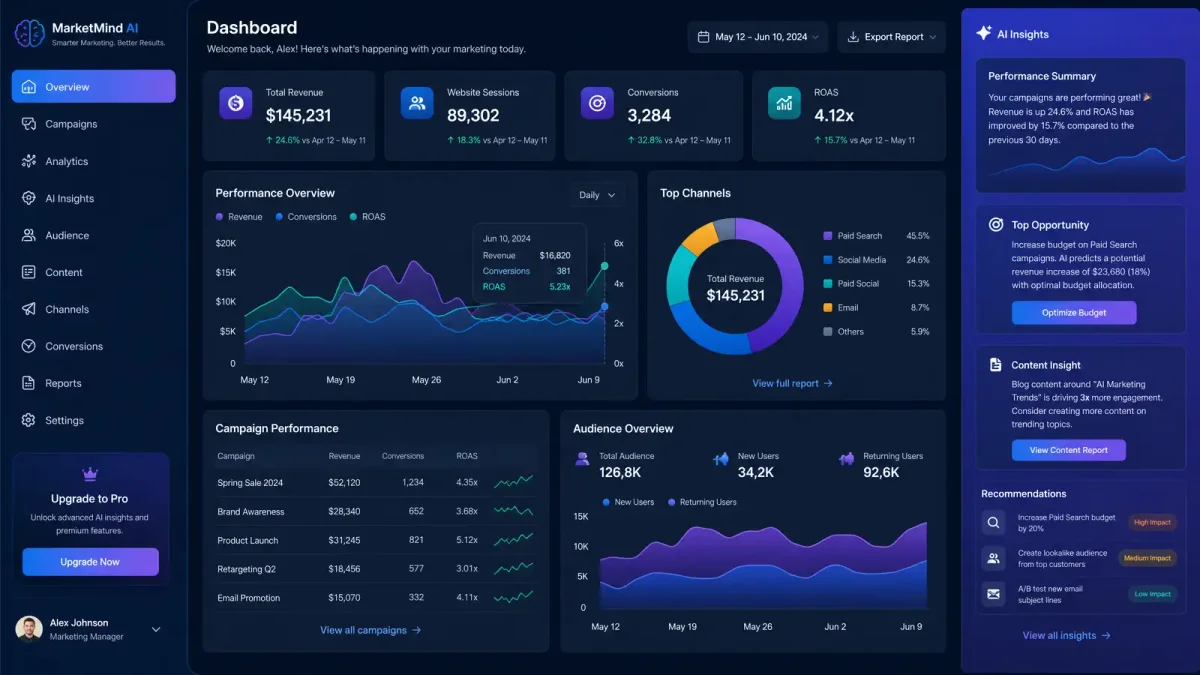Click the Top Opportunity target icon

(996, 225)
